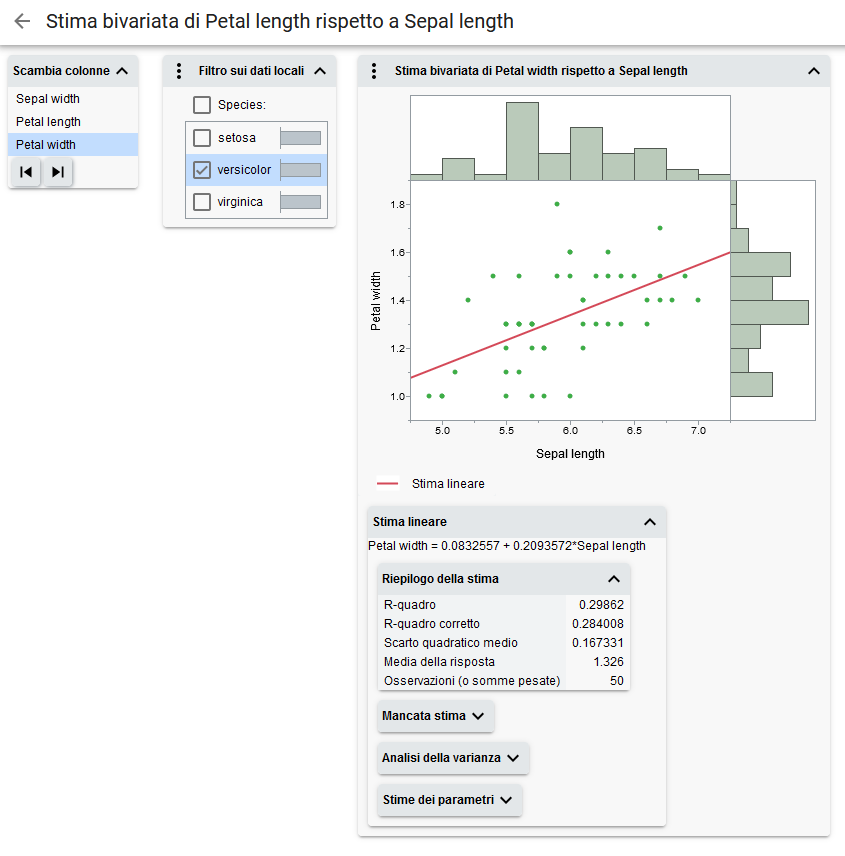Advance to next column with skip-forward button
Viewport: 845px width, 856px height.
pos(58,172)
